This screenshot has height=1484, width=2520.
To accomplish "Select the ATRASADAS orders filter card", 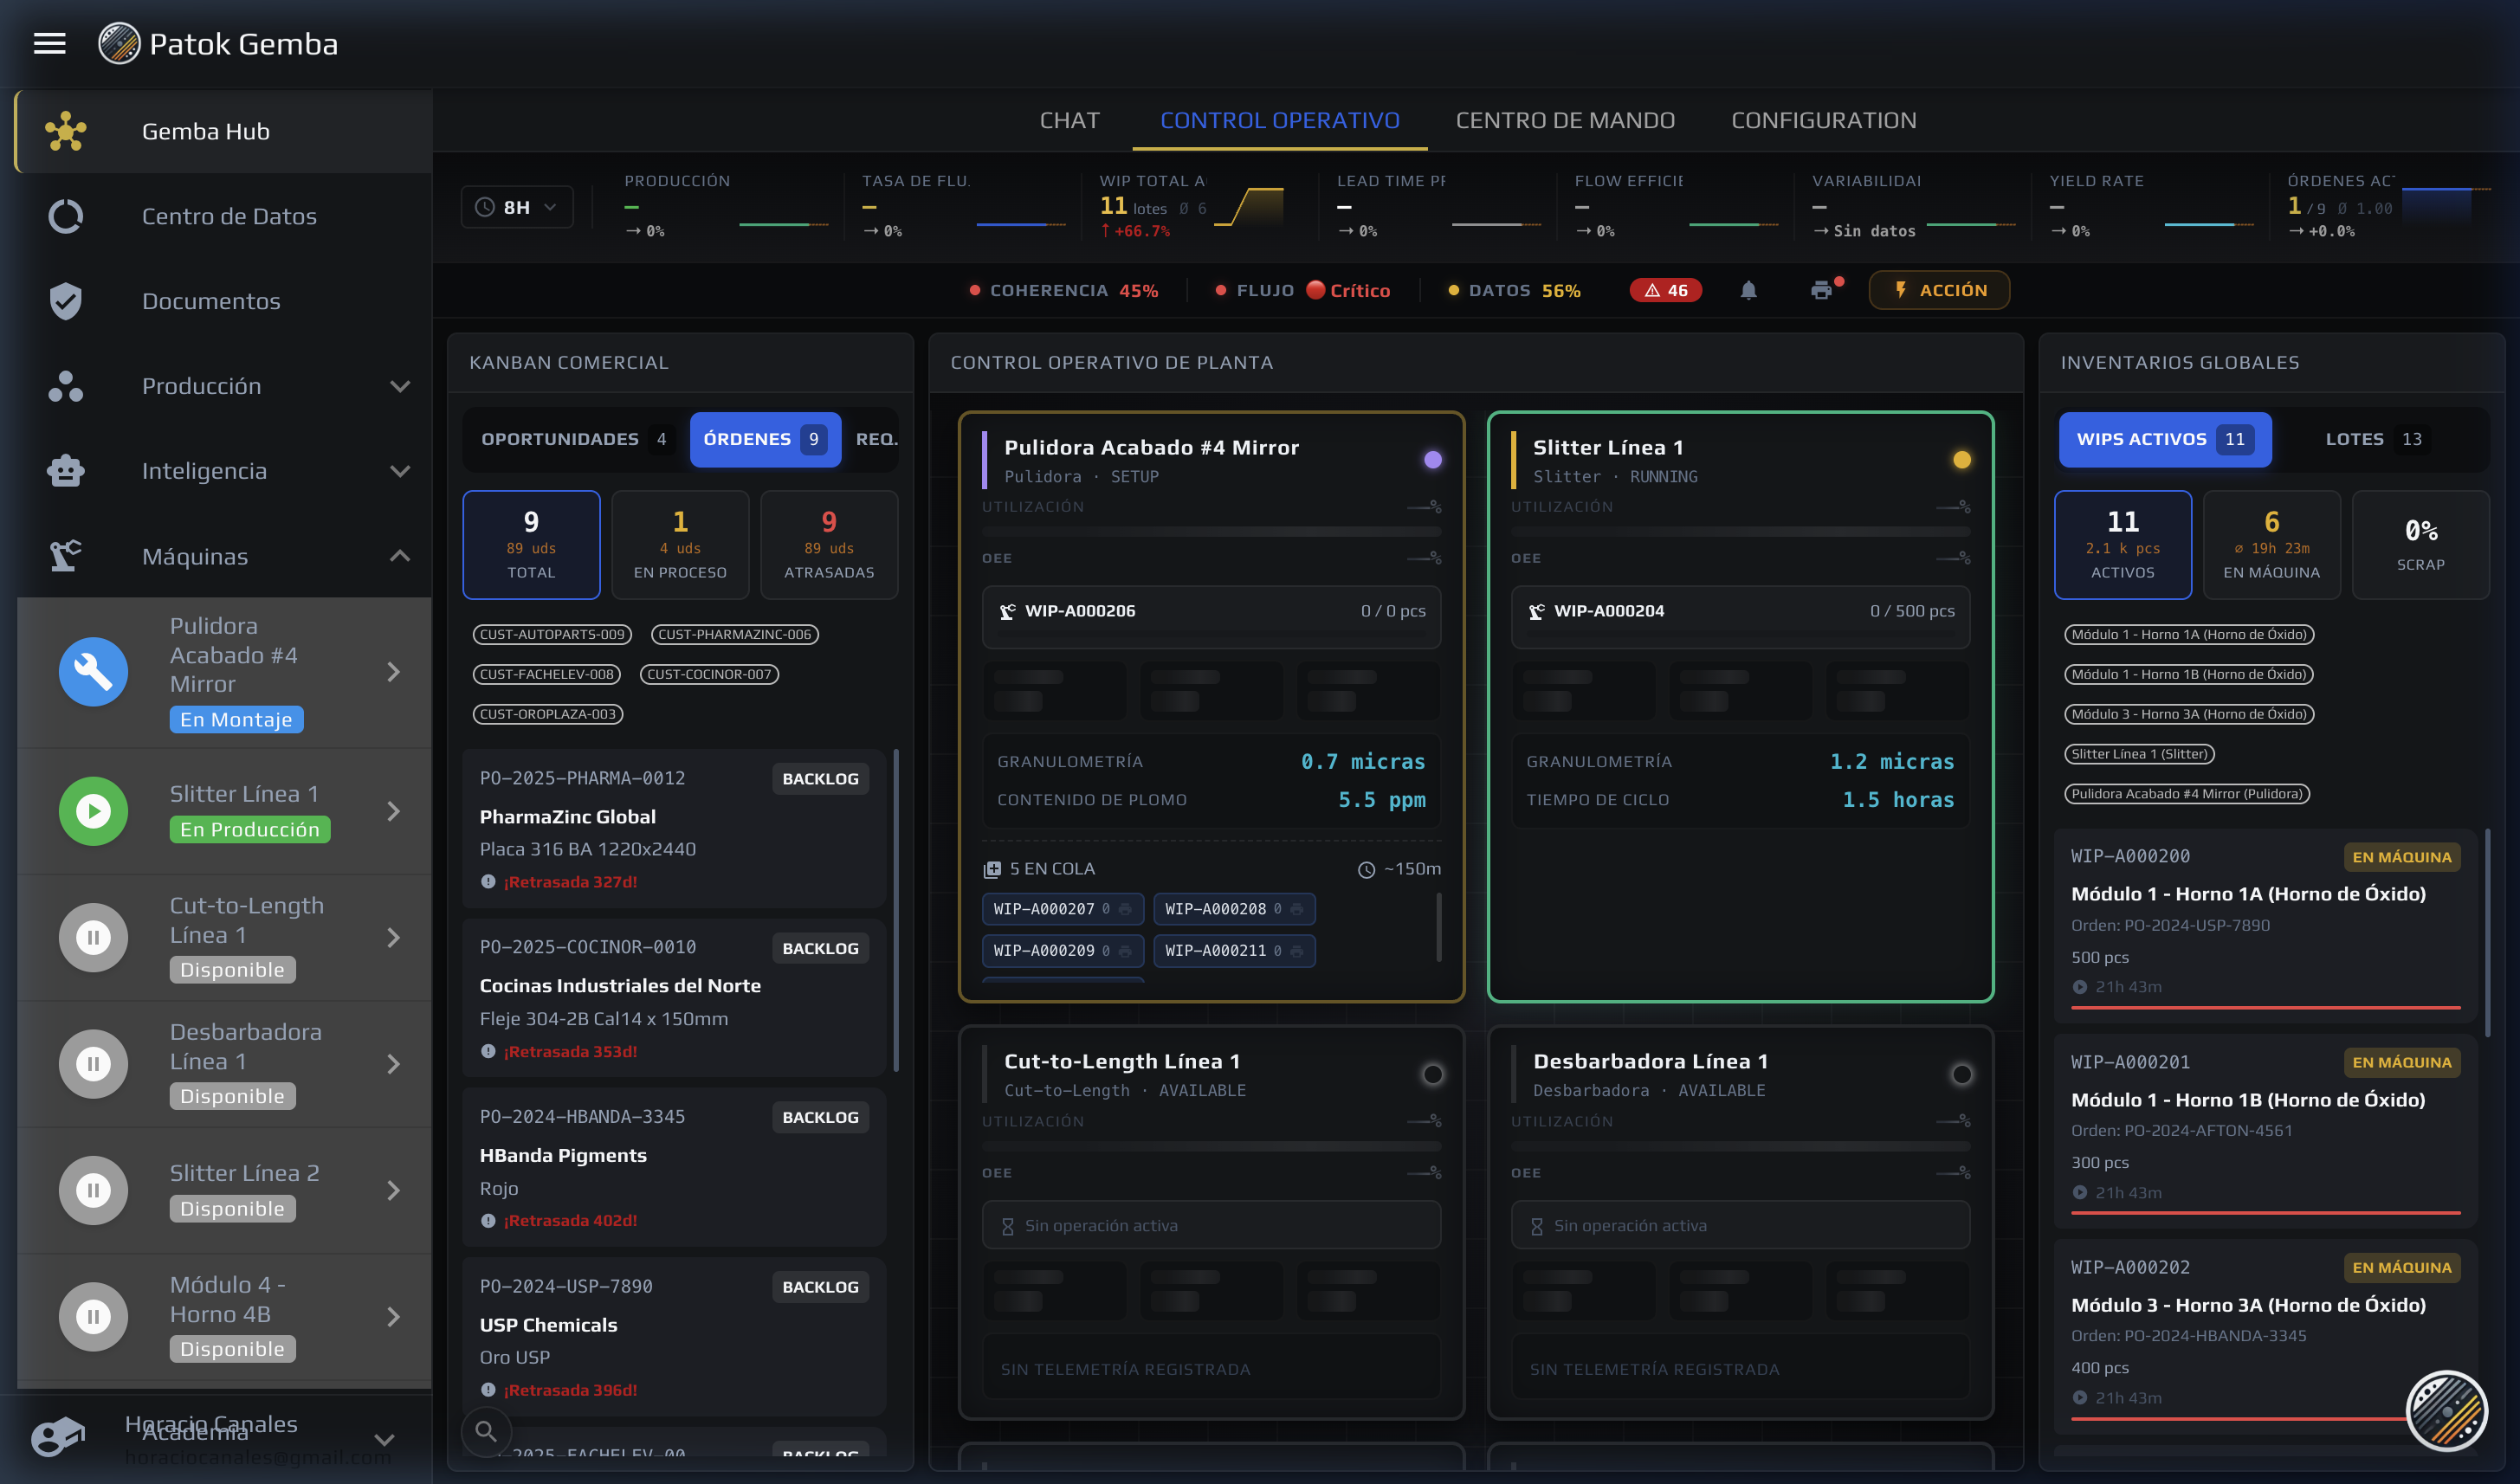I will [x=828, y=545].
